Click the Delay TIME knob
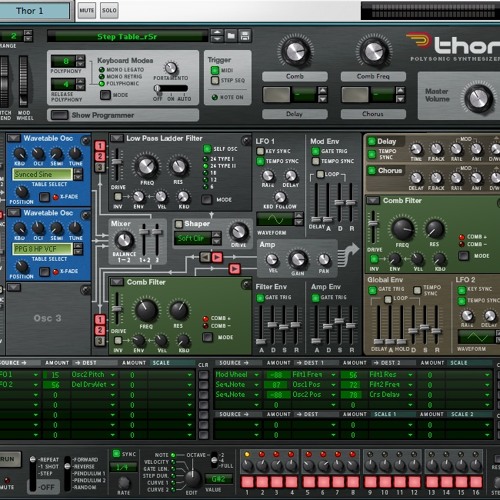The width and height of the screenshot is (500, 500). point(416,149)
